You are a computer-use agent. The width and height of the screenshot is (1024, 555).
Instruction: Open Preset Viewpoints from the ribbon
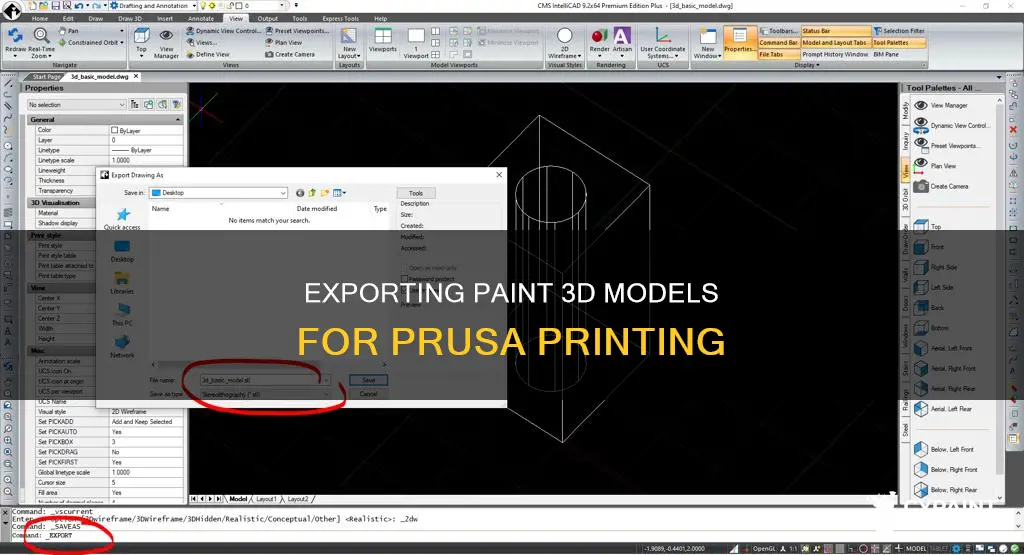(297, 31)
